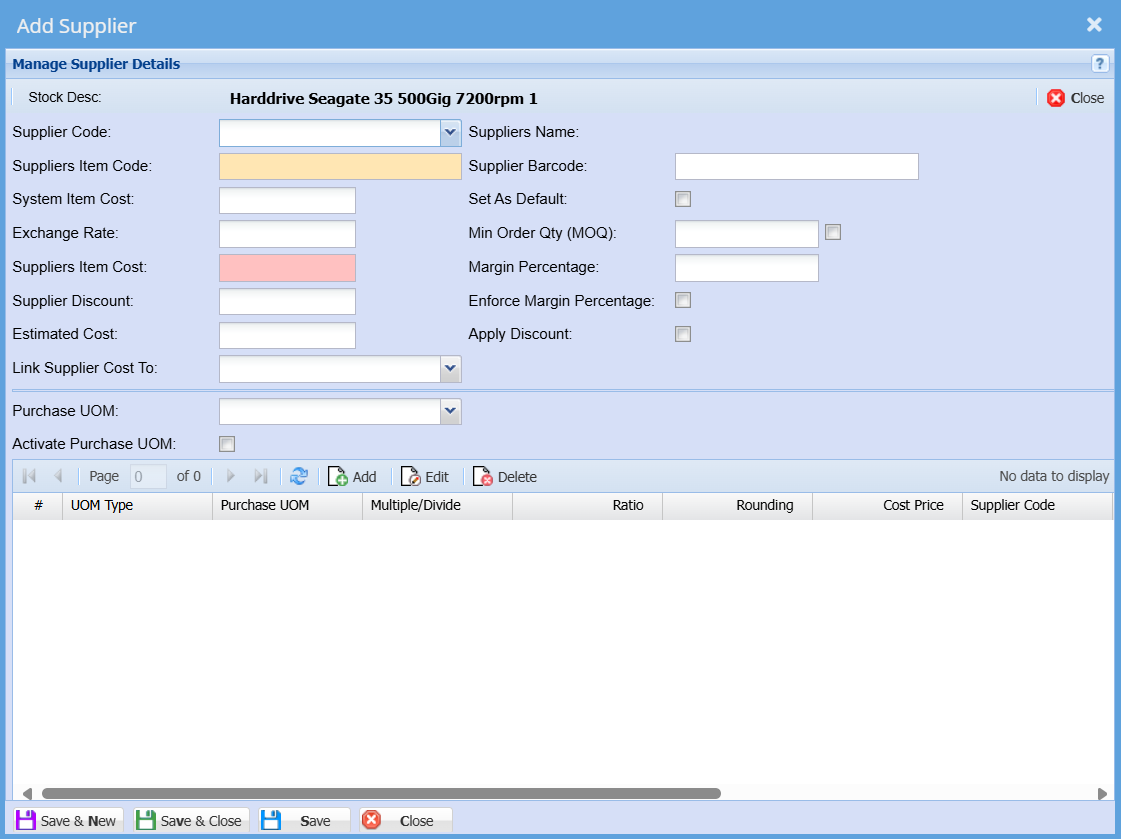Toggle the Apply Discount checkbox
Image resolution: width=1121 pixels, height=839 pixels.
(683, 334)
